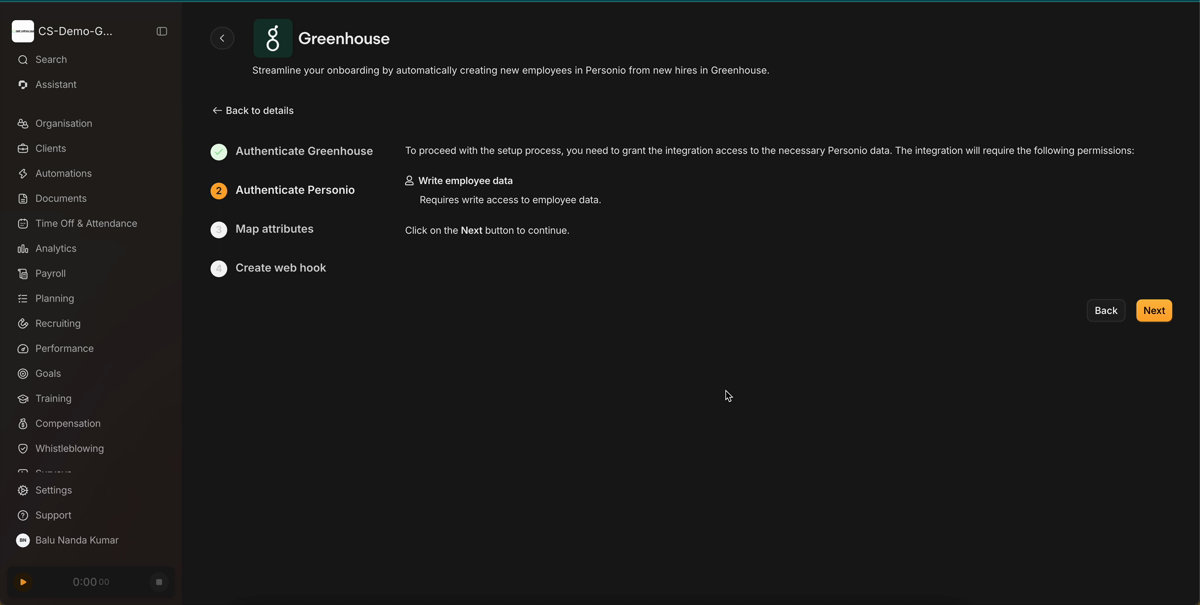
Task: Click the Planning list icon
Action: point(23,299)
